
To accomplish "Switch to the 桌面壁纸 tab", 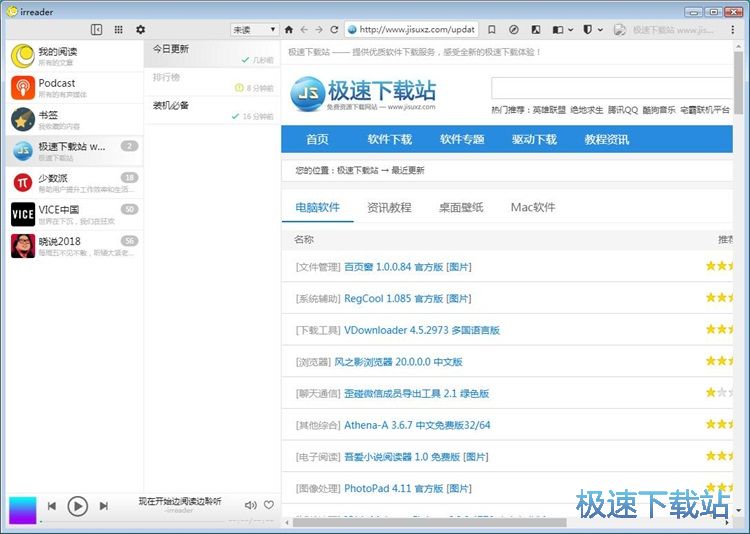I will 461,207.
